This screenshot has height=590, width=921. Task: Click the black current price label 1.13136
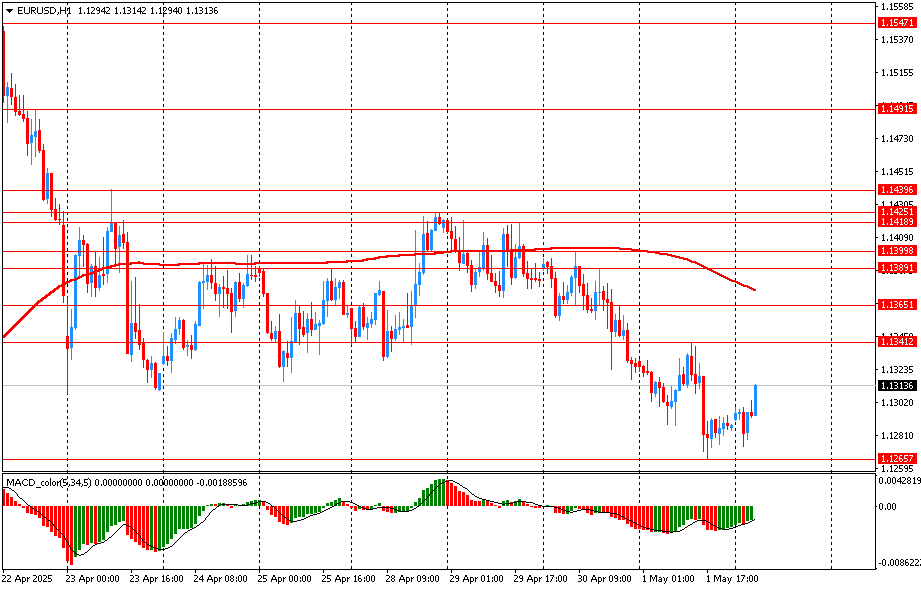click(x=897, y=386)
